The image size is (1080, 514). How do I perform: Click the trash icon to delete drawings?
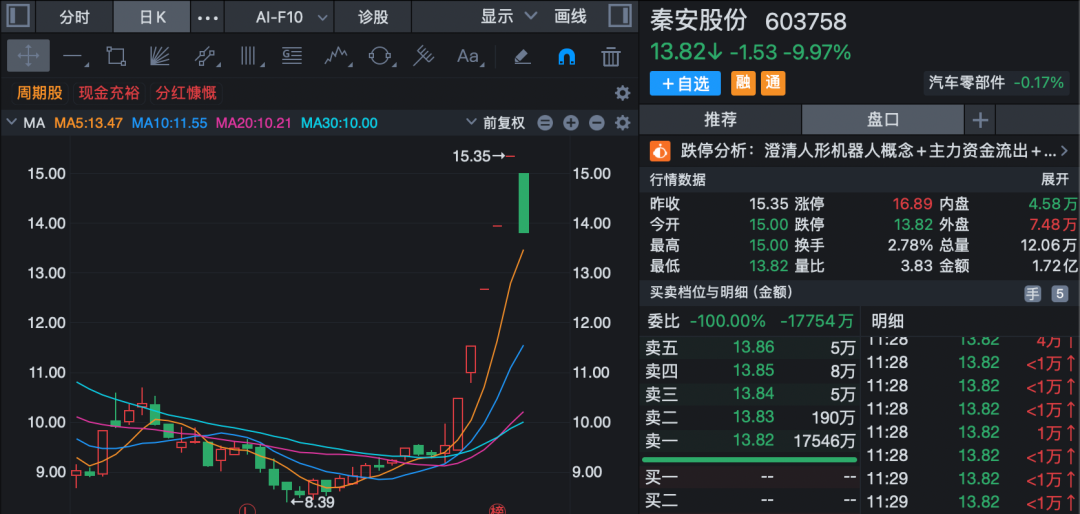coord(611,56)
